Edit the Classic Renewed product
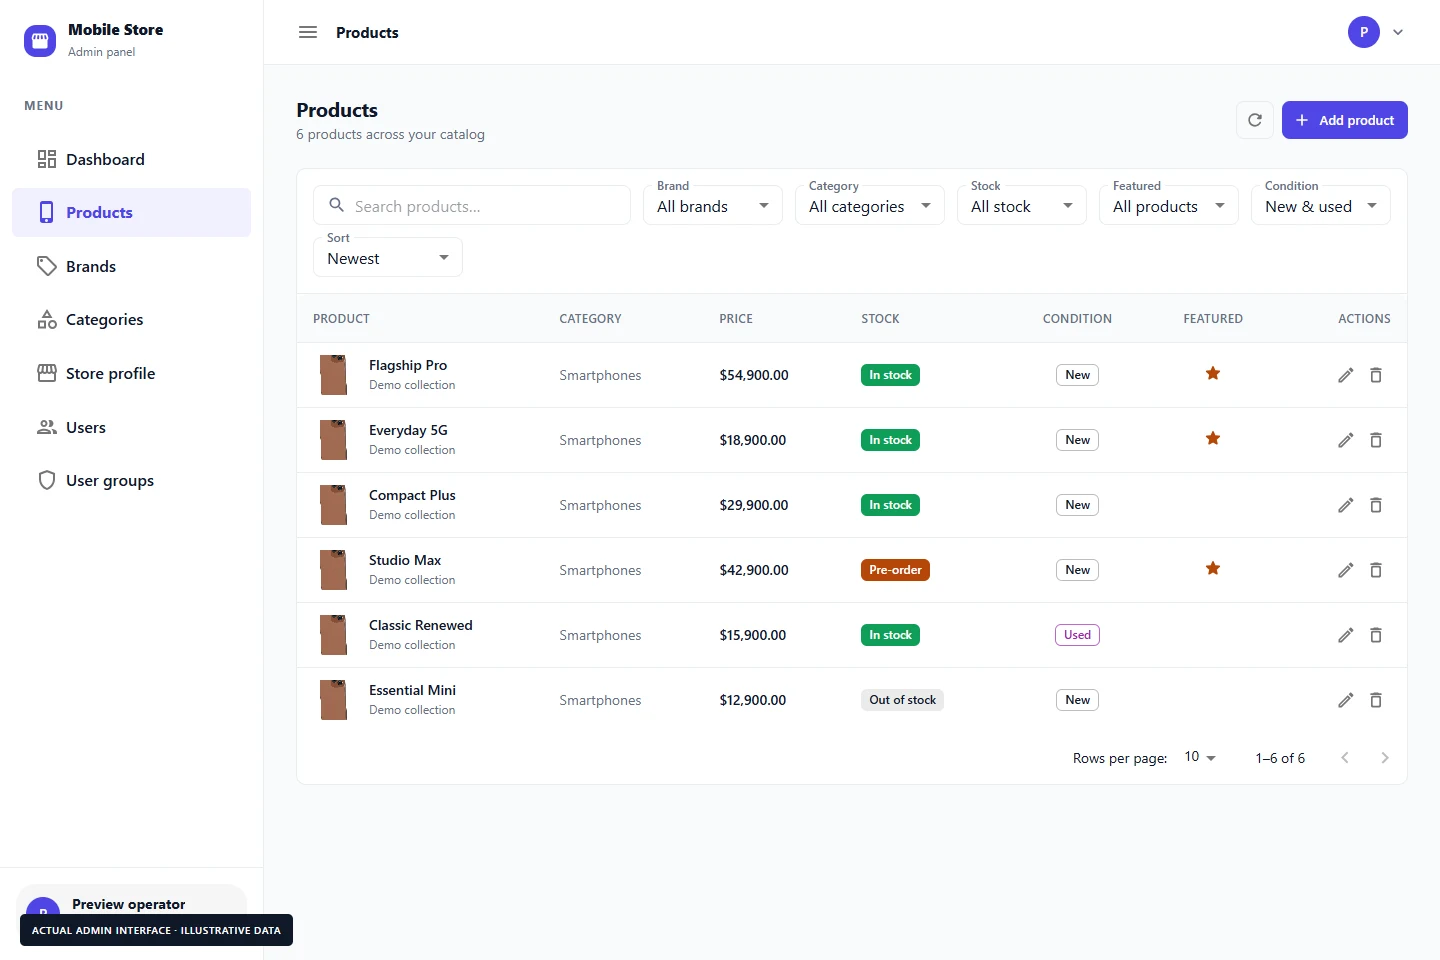 (x=1346, y=635)
